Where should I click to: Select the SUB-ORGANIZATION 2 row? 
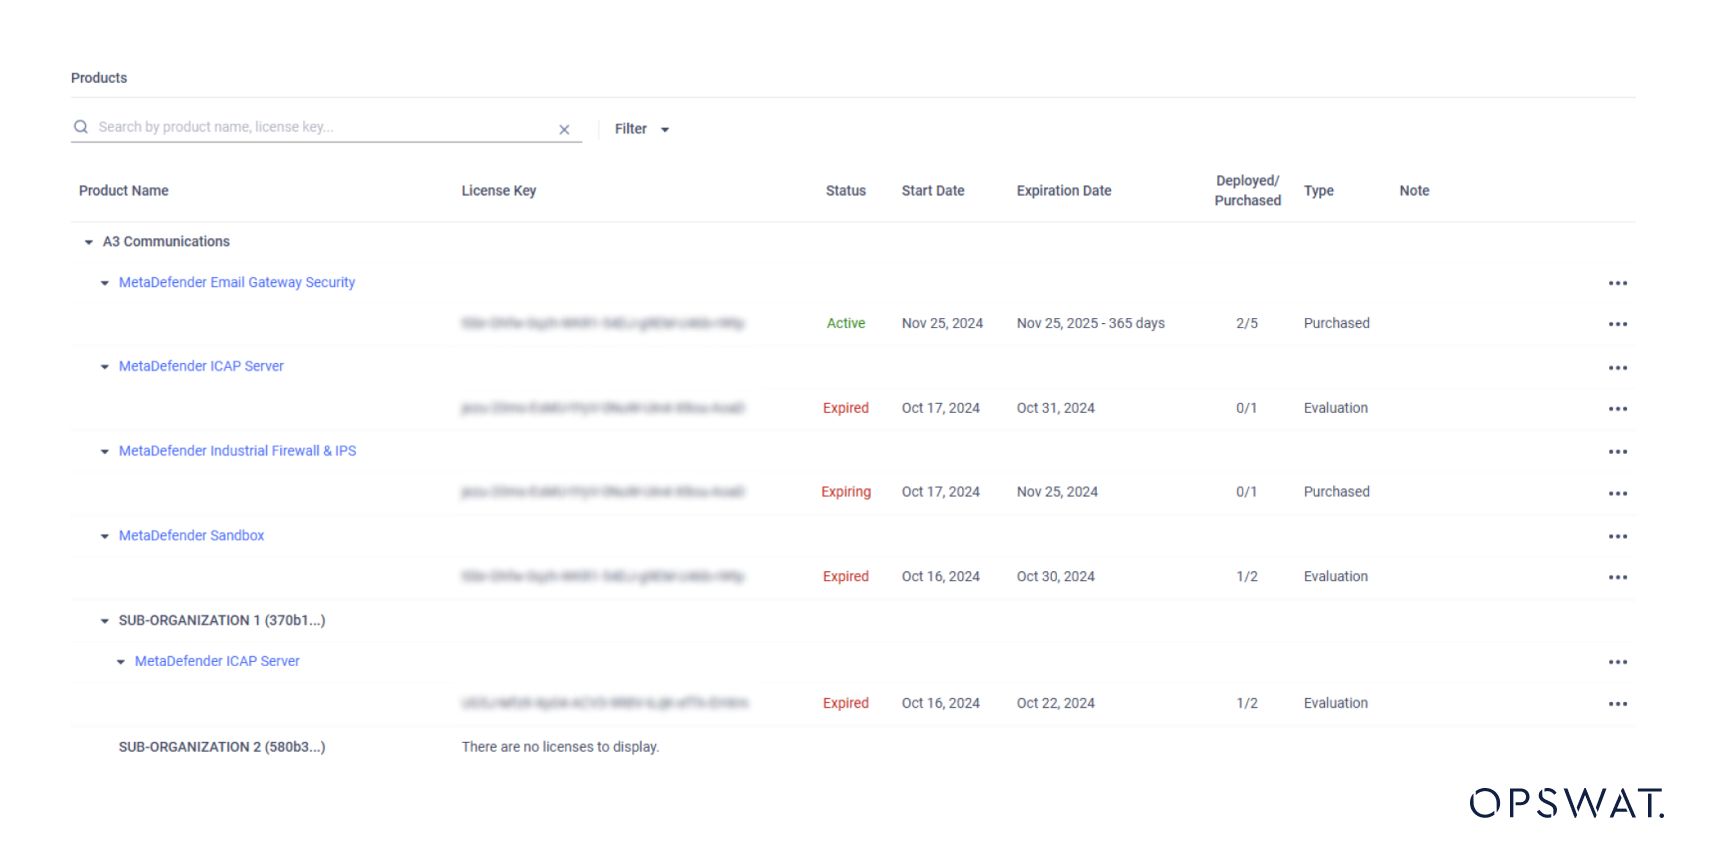click(x=222, y=747)
